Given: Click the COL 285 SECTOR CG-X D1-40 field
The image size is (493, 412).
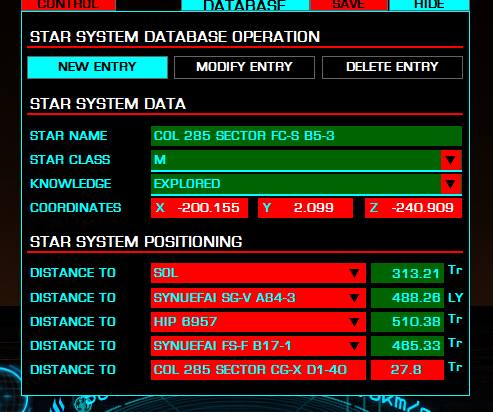Looking at the screenshot, I should [x=258, y=370].
